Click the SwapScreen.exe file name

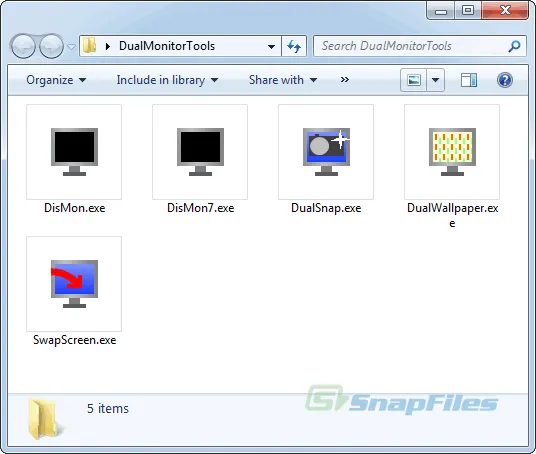coord(75,340)
